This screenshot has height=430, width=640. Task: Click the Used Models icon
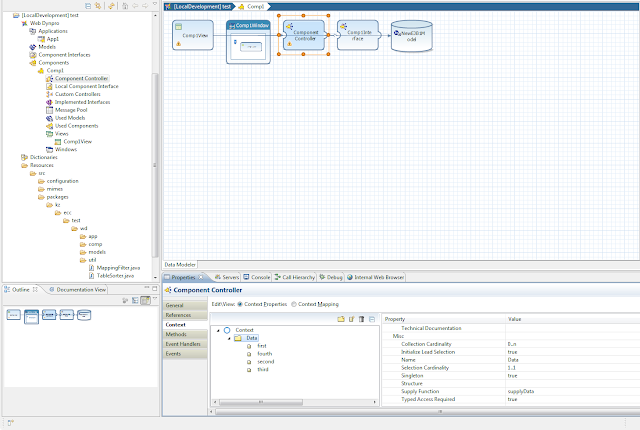tap(49, 118)
